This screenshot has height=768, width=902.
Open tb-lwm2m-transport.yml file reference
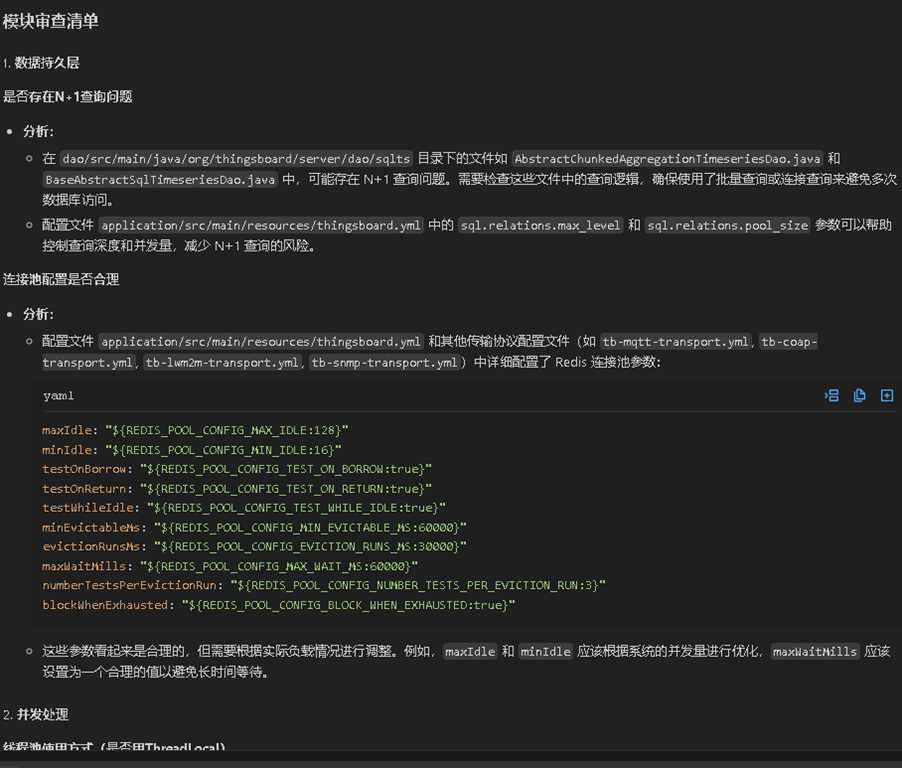coord(222,362)
